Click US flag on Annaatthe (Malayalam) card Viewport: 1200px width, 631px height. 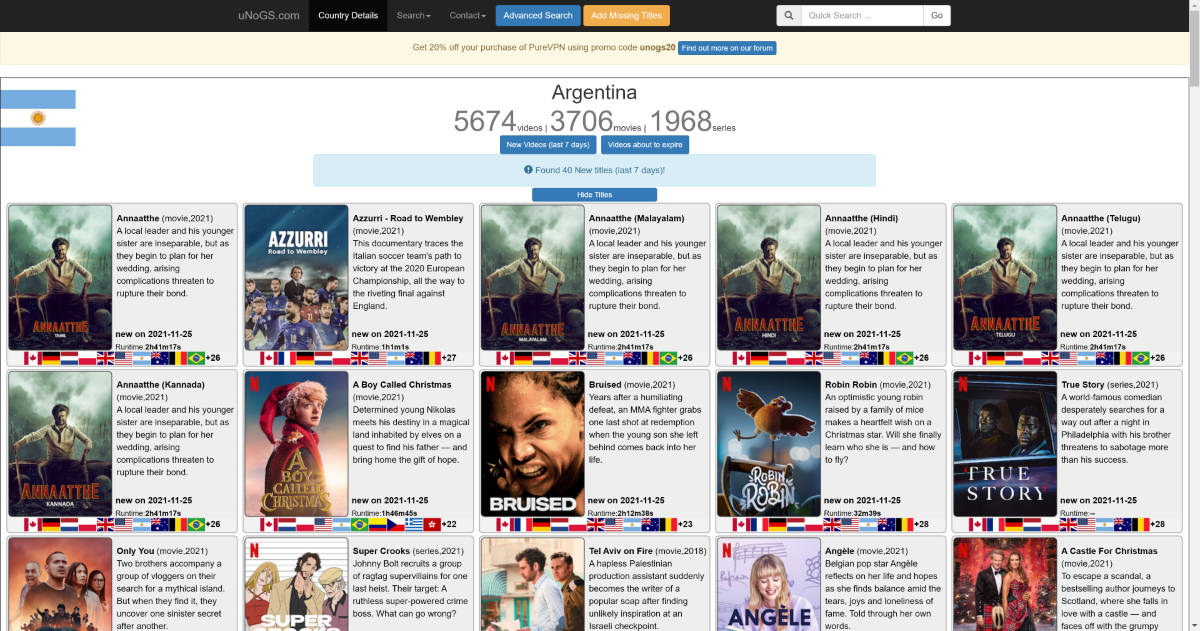click(x=595, y=357)
